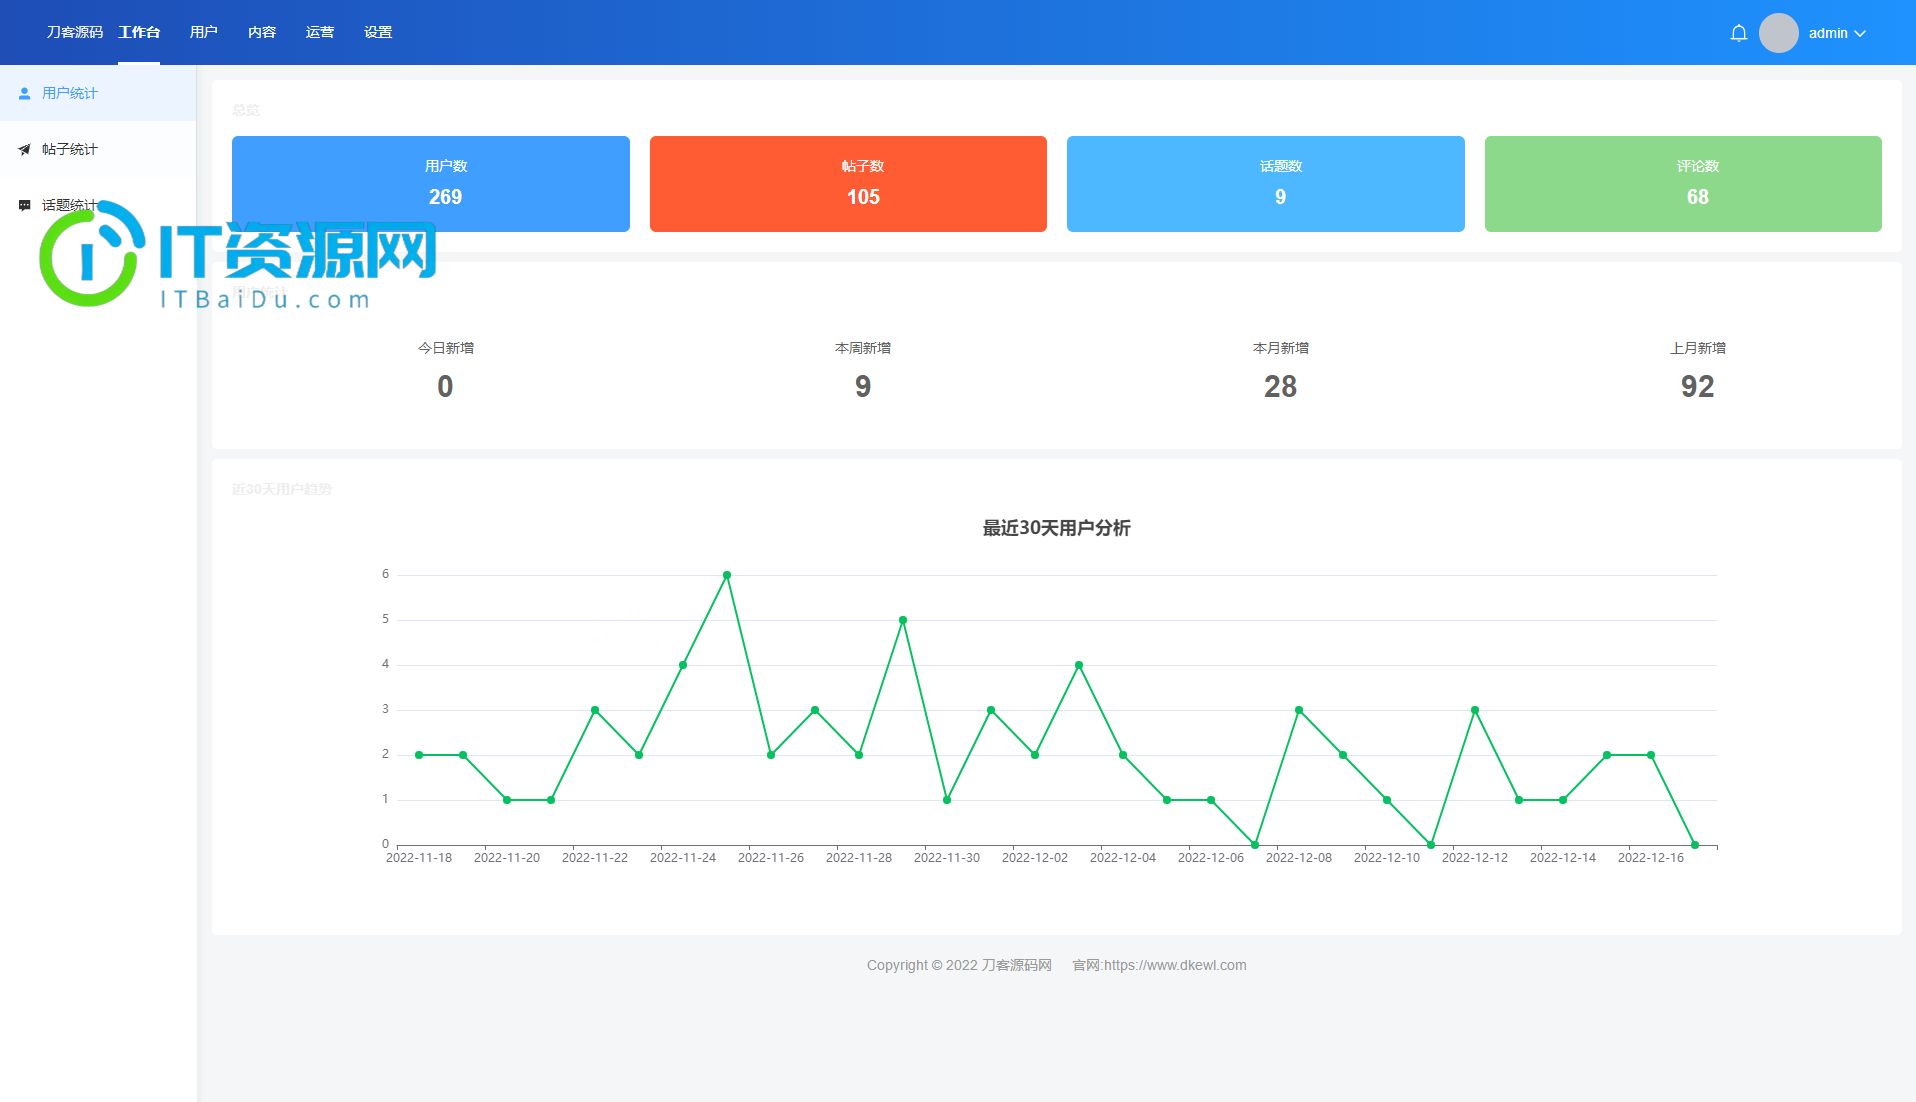Click the chart title 最近30天用户分析

pyautogui.click(x=1056, y=528)
